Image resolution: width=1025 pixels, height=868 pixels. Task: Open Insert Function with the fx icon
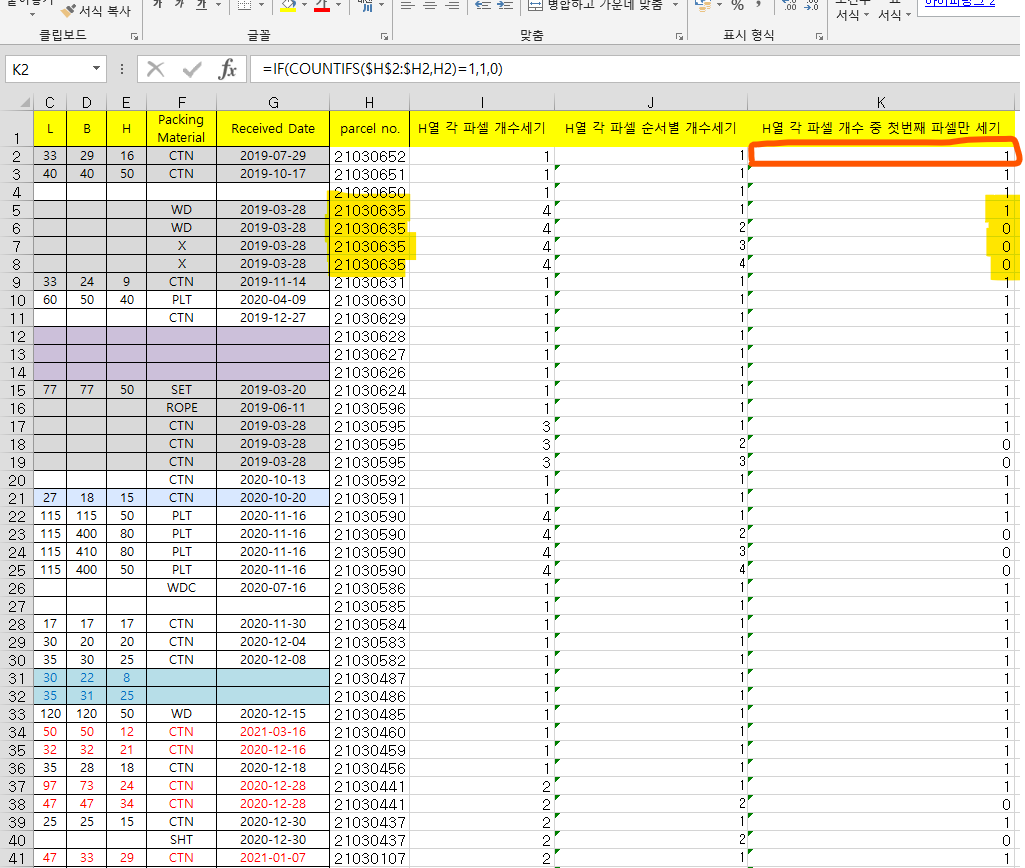(x=227, y=69)
